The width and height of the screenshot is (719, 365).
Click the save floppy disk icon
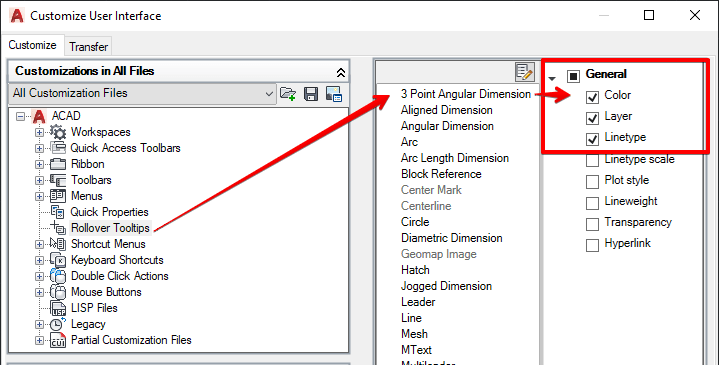[311, 94]
